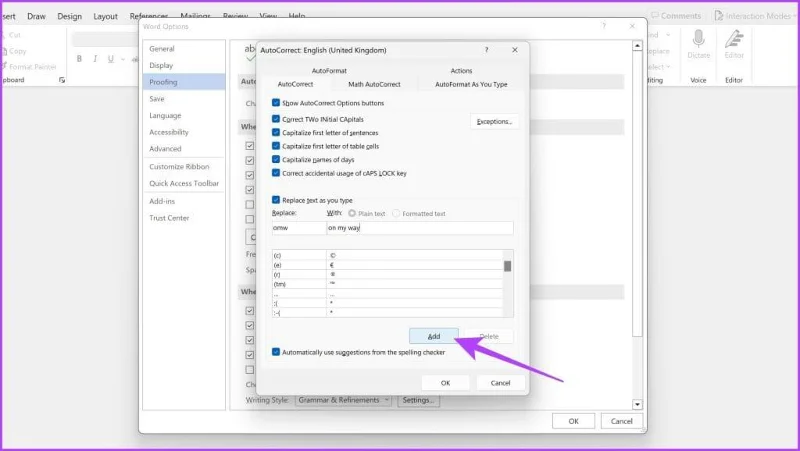Toggle Underline formatting in Word ribbon
This screenshot has width=800, height=451.
tap(111, 59)
